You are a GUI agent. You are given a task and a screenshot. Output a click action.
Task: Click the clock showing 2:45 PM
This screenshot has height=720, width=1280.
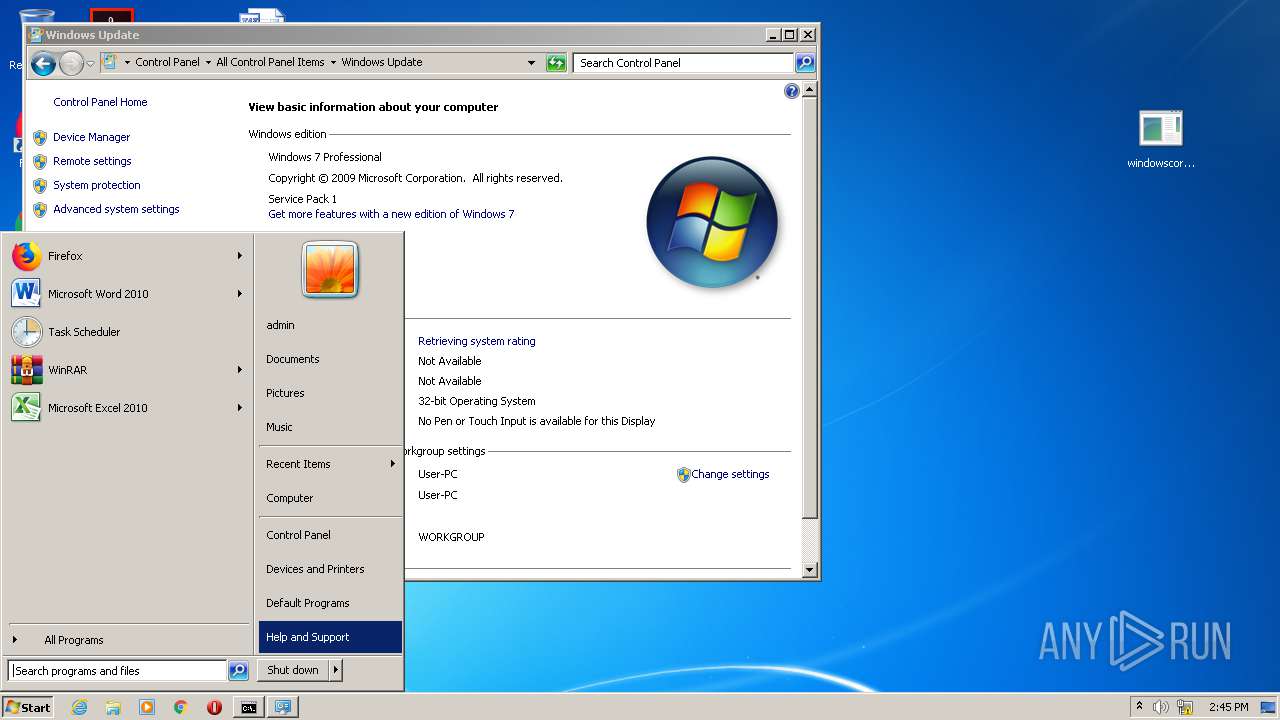(1229, 707)
